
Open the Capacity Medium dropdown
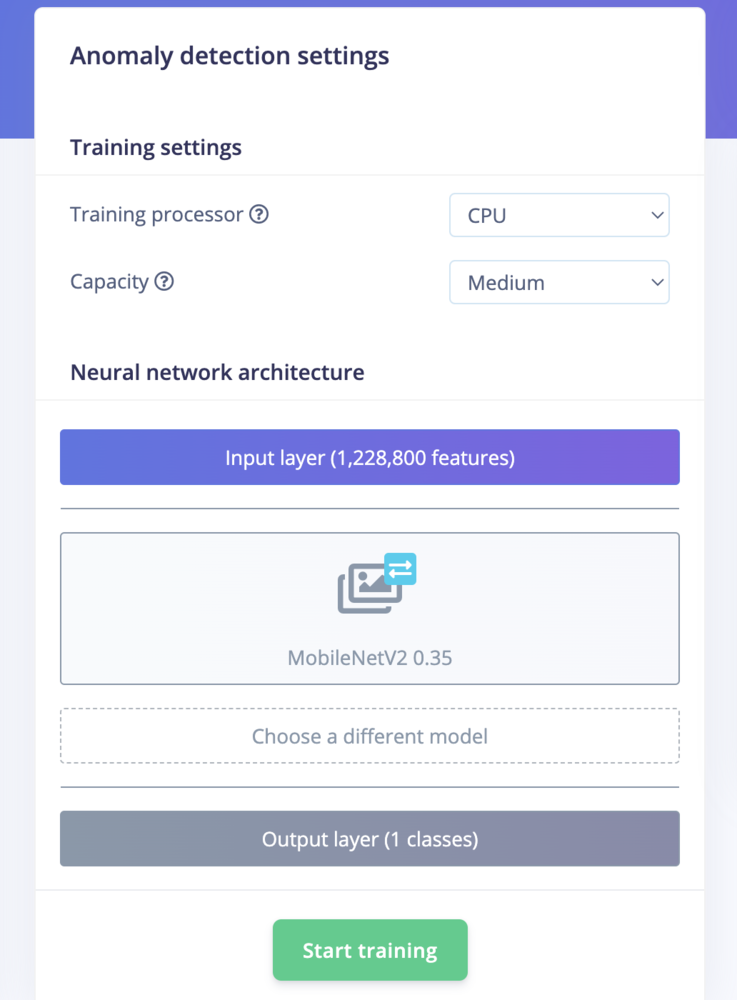(559, 282)
